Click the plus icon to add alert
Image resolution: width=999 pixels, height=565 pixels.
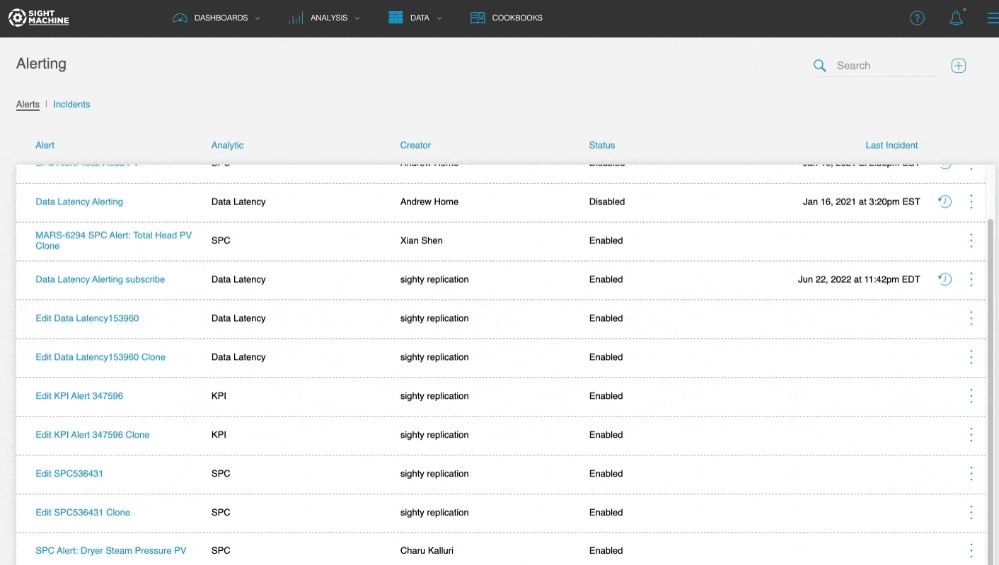coord(958,65)
